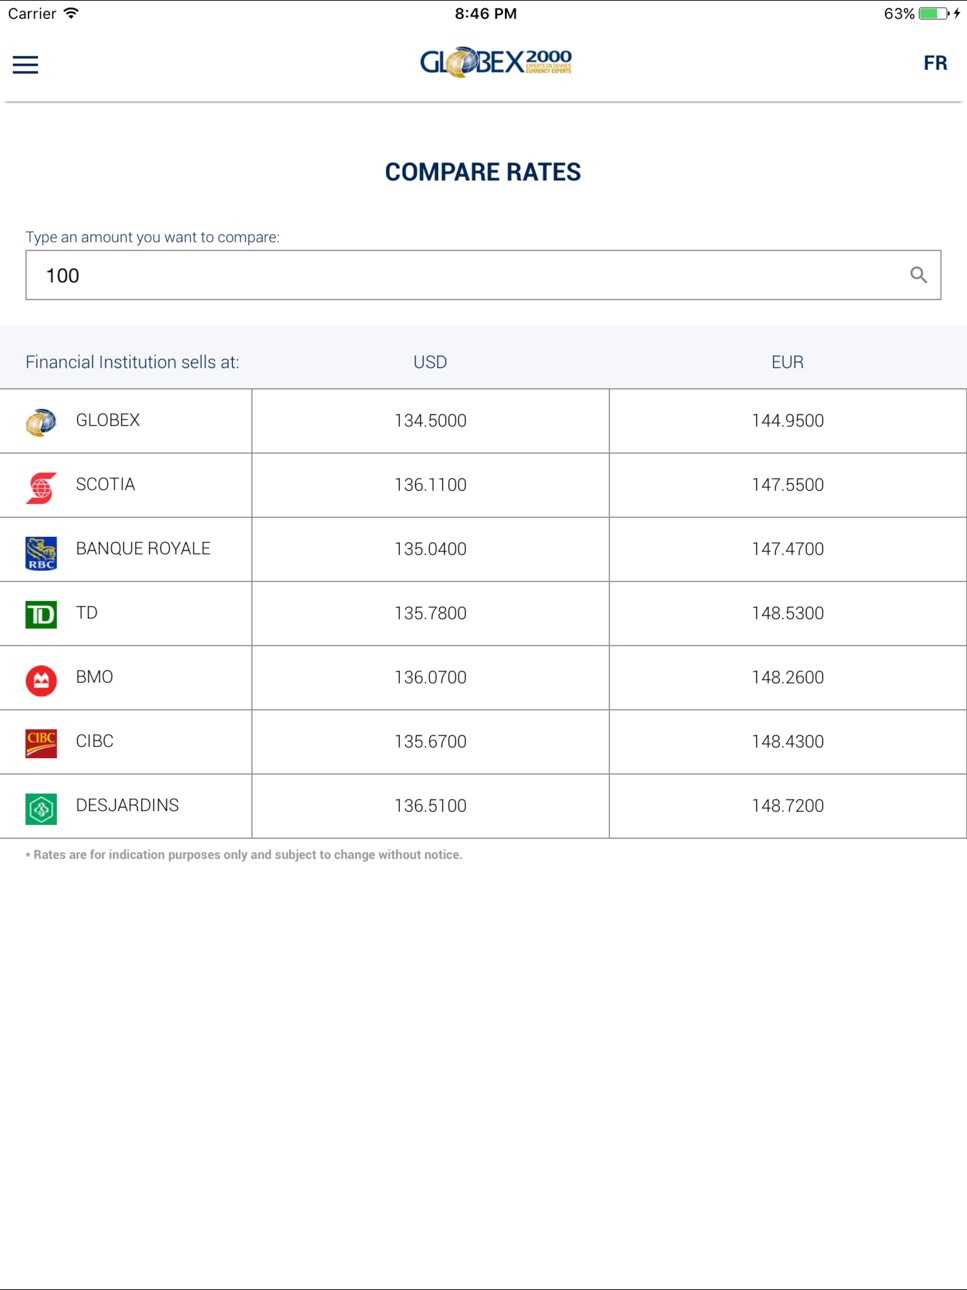The image size is (967, 1290).
Task: Tap Desjardins EUR rate 148.7200
Action: [788, 806]
